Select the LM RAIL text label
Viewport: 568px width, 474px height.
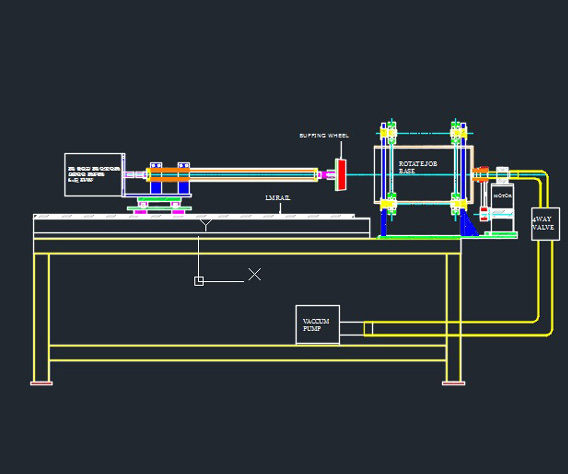277,198
